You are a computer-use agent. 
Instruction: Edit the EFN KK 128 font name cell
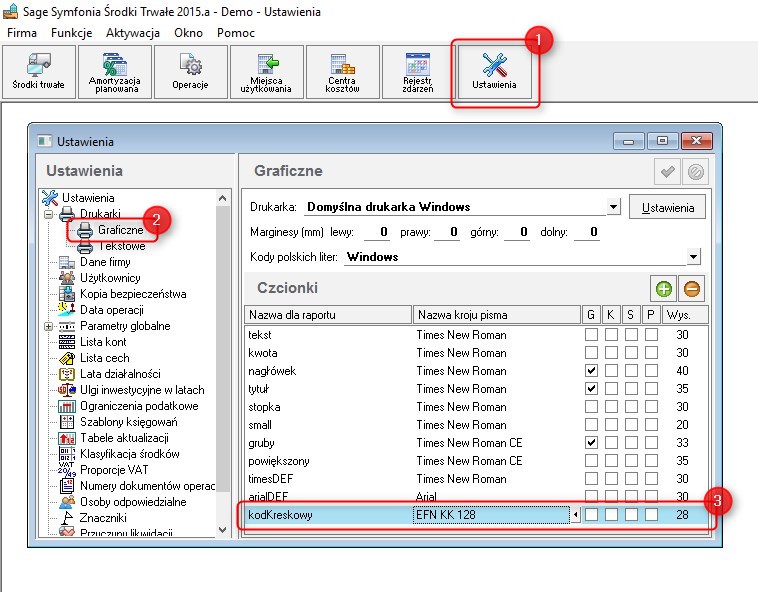[x=491, y=515]
